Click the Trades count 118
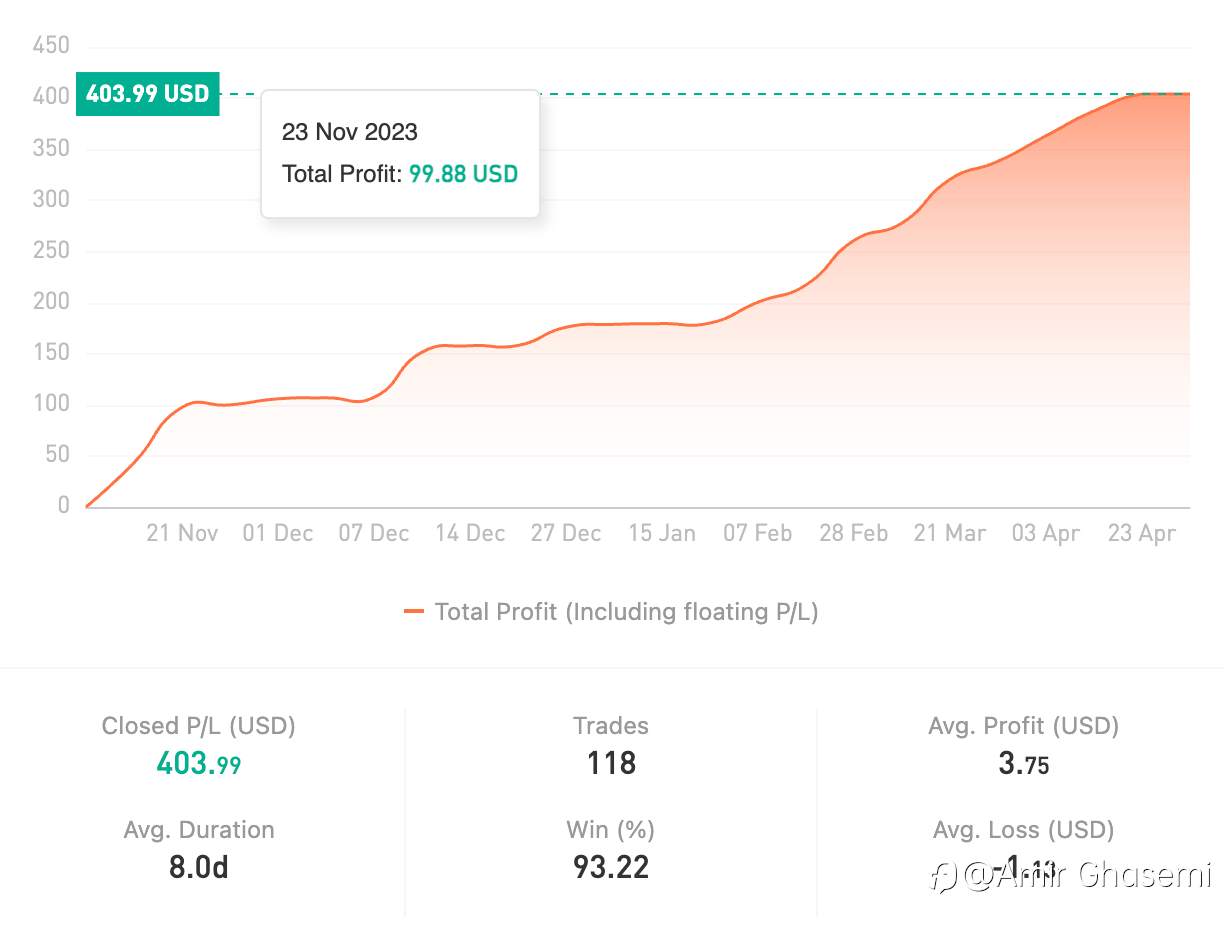Image resolution: width=1224 pixels, height=926 pixels. 611,764
